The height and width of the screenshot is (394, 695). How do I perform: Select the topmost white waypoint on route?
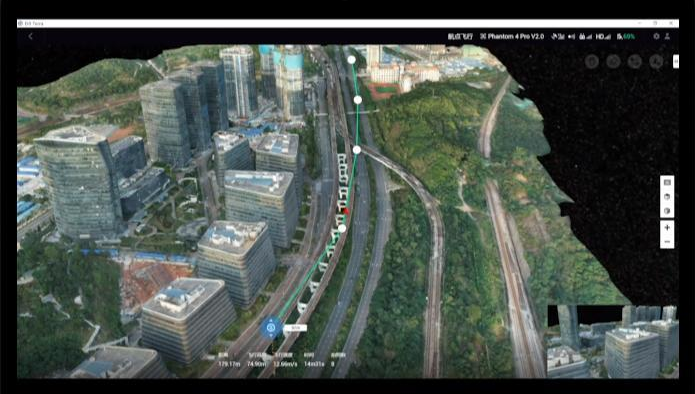(x=351, y=59)
